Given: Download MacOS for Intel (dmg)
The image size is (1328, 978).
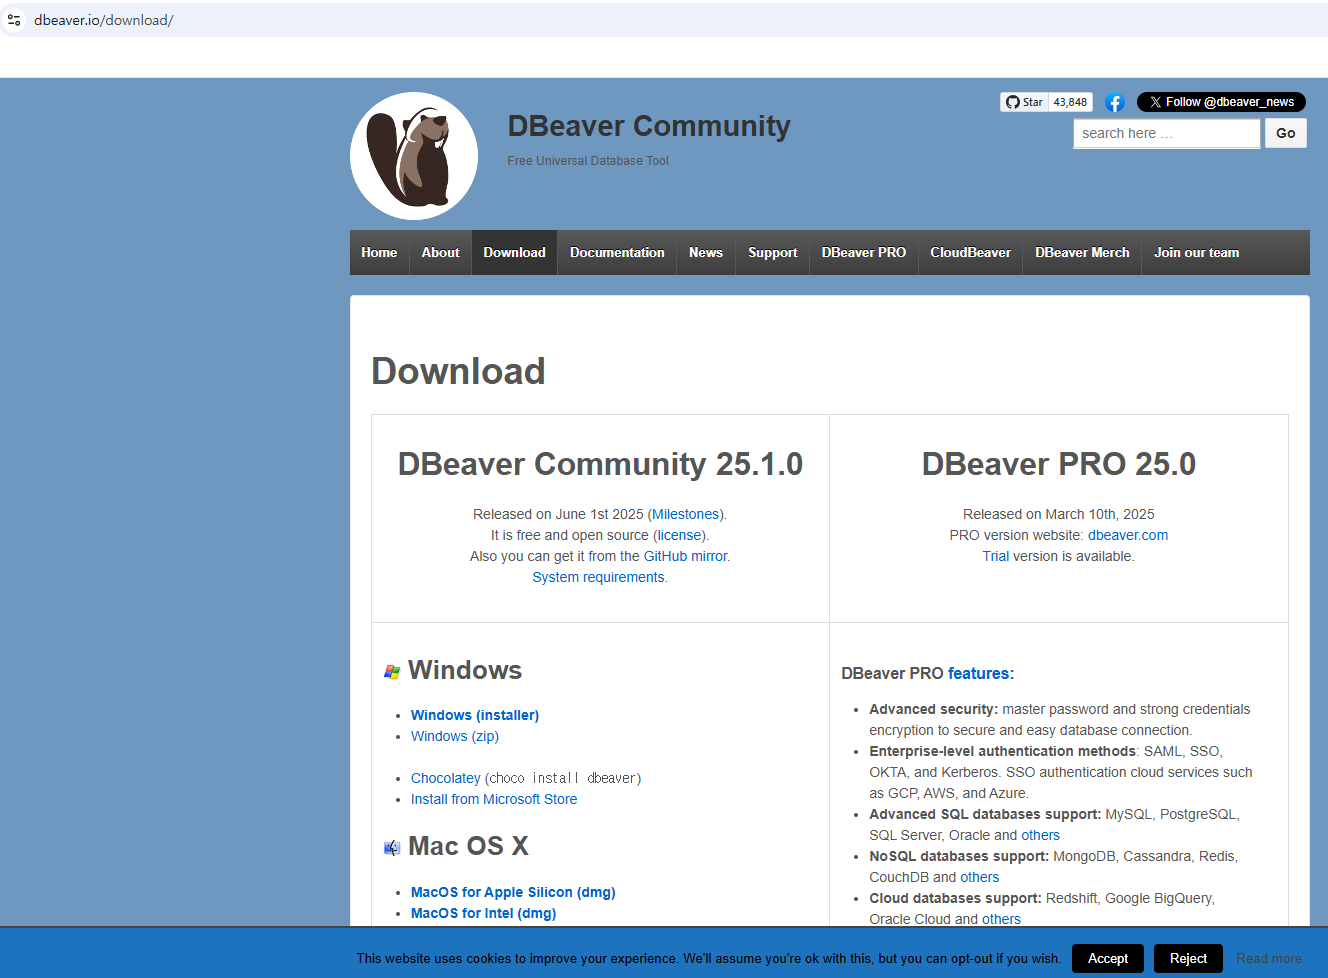Looking at the screenshot, I should pyautogui.click(x=484, y=913).
